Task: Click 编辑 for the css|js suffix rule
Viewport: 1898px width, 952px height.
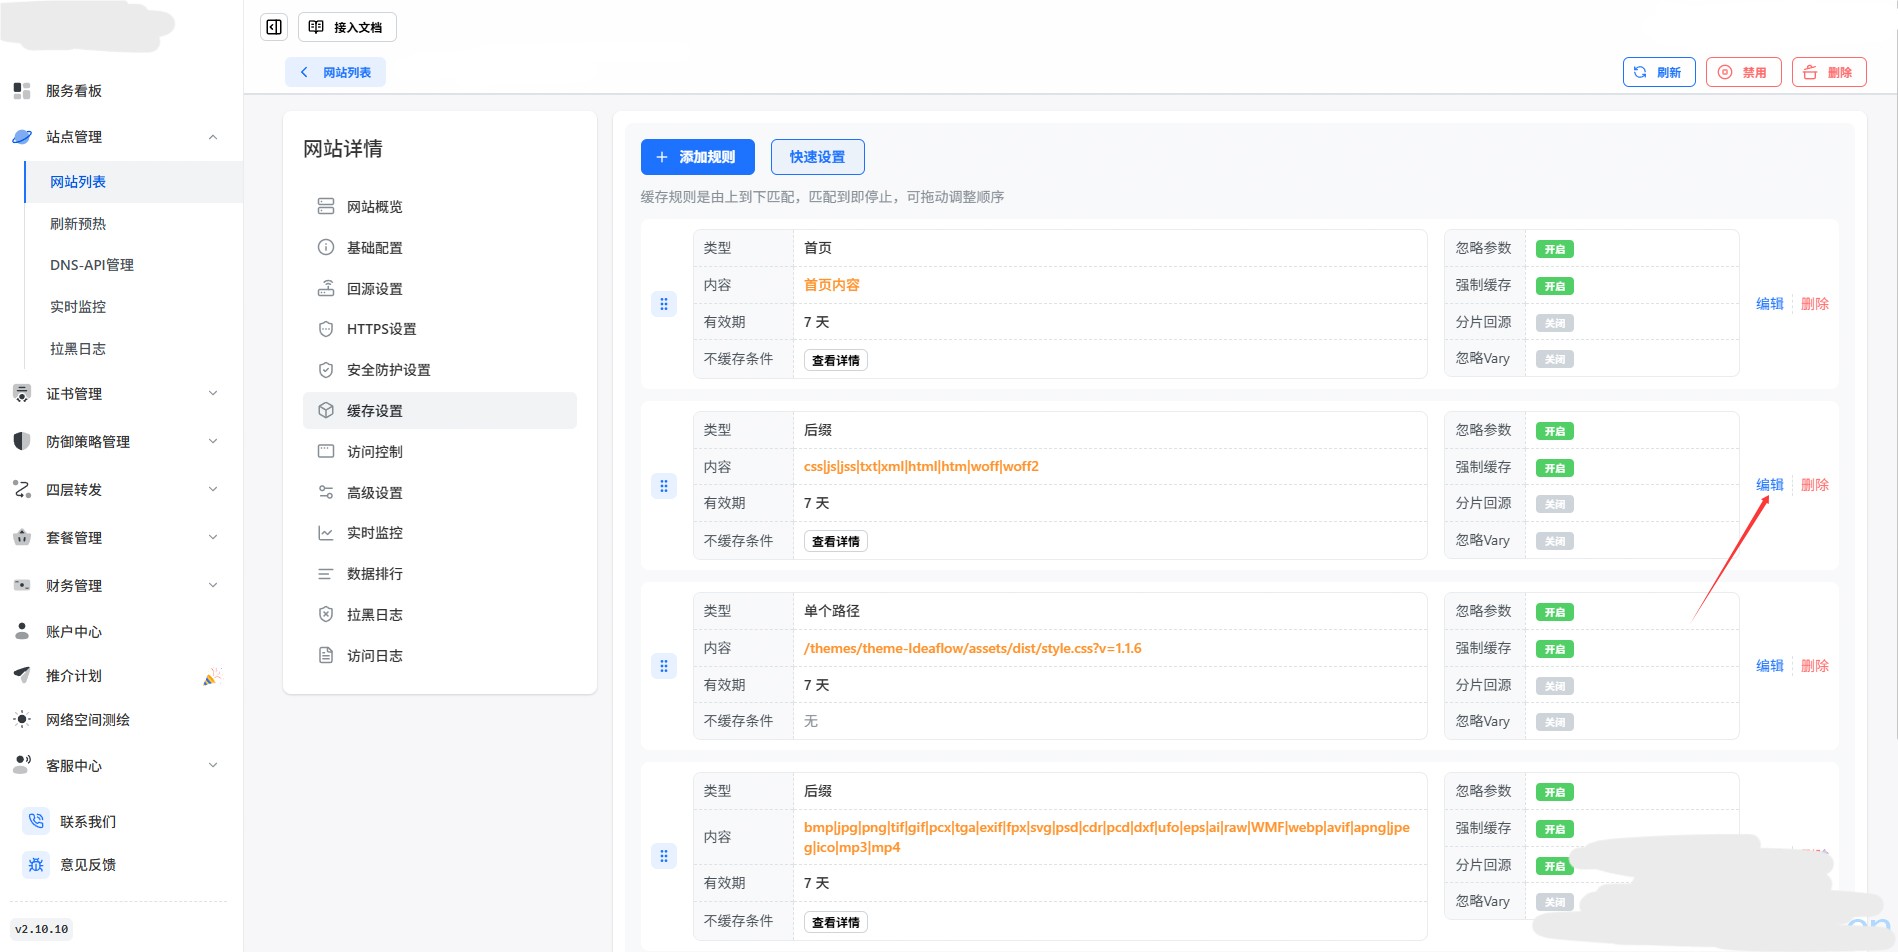Action: [1769, 485]
